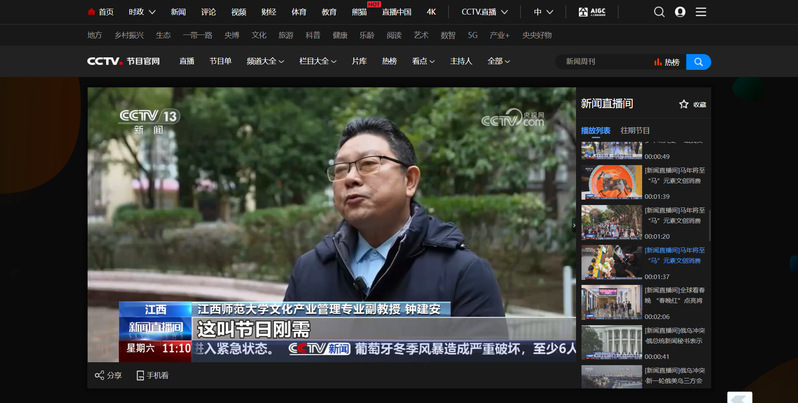
Task: Collapse the playlist panel with side arrow
Action: 574,225
